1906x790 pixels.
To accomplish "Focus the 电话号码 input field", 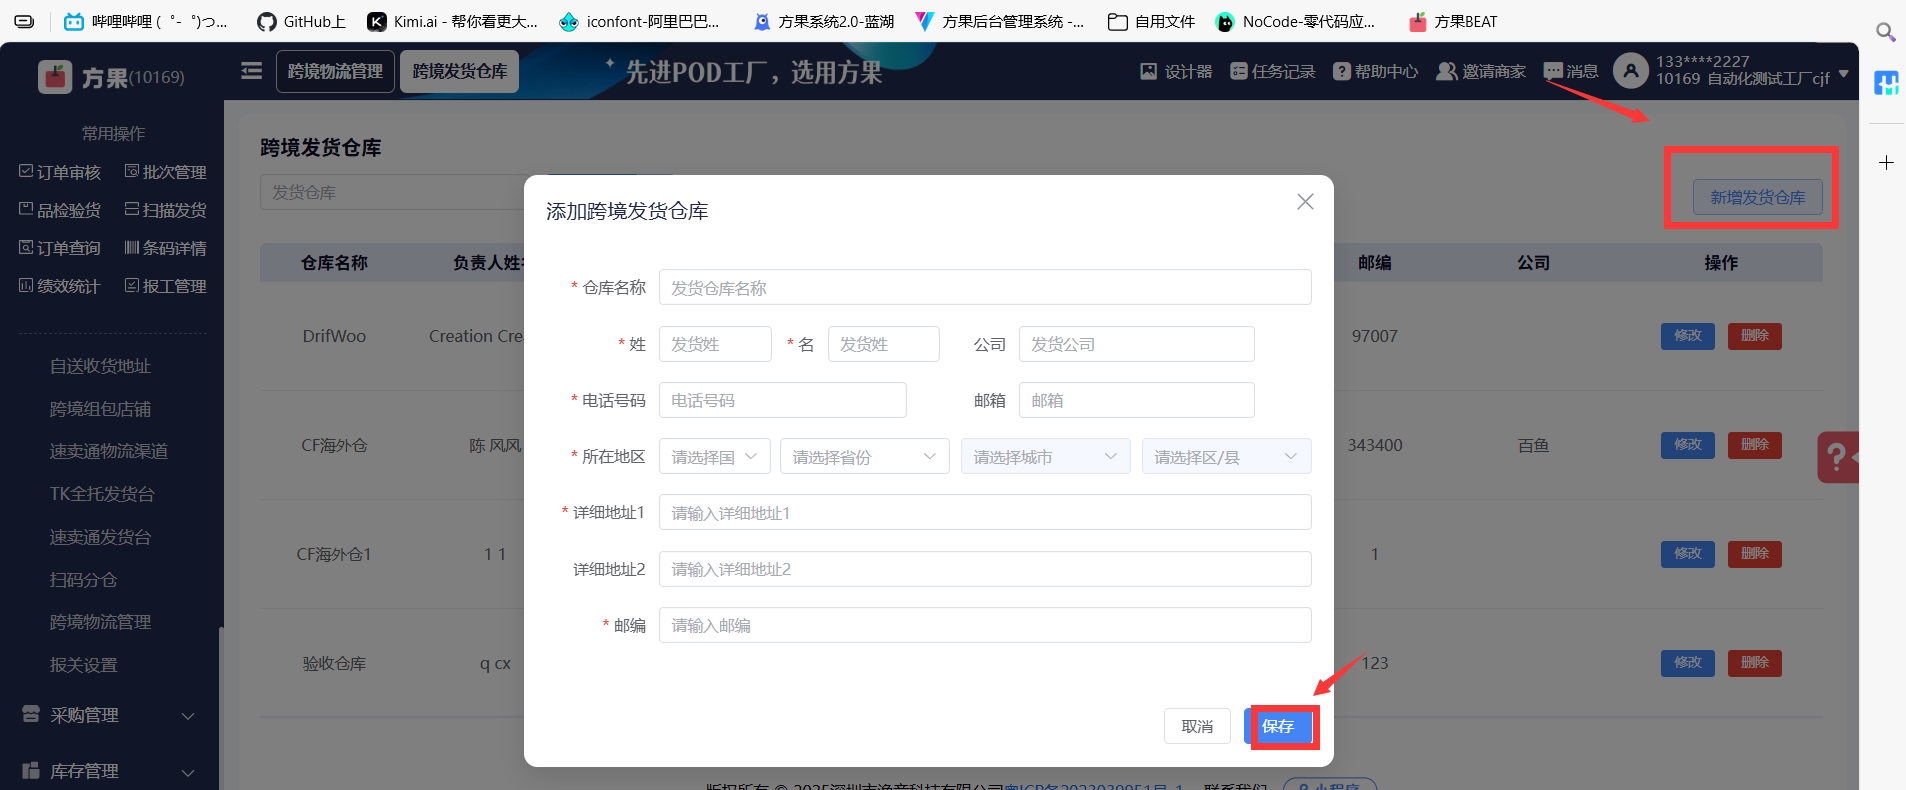I will point(783,400).
